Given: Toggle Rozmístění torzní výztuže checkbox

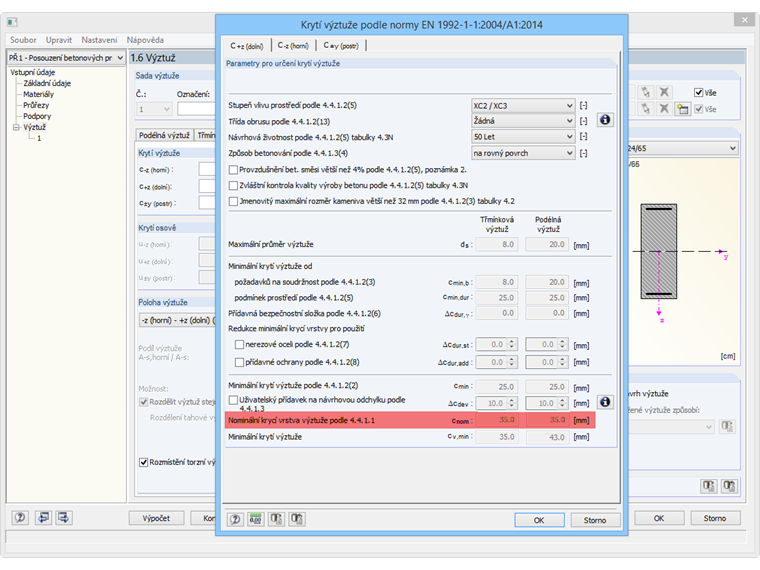Looking at the screenshot, I should [143, 462].
